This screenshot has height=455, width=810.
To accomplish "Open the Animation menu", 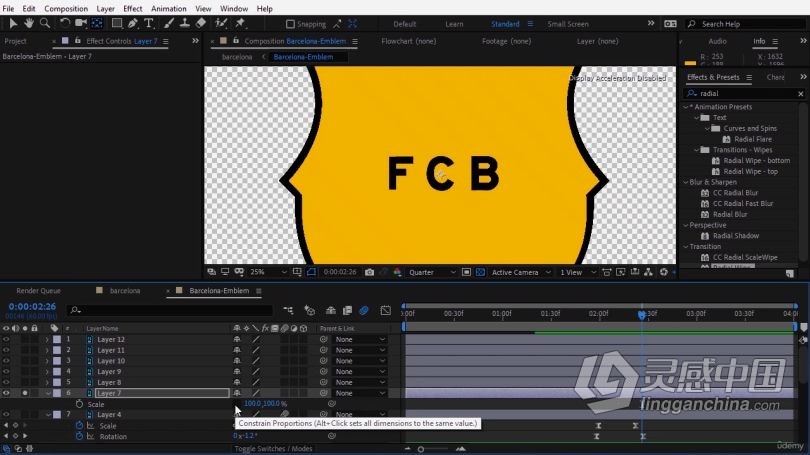I will (x=168, y=9).
